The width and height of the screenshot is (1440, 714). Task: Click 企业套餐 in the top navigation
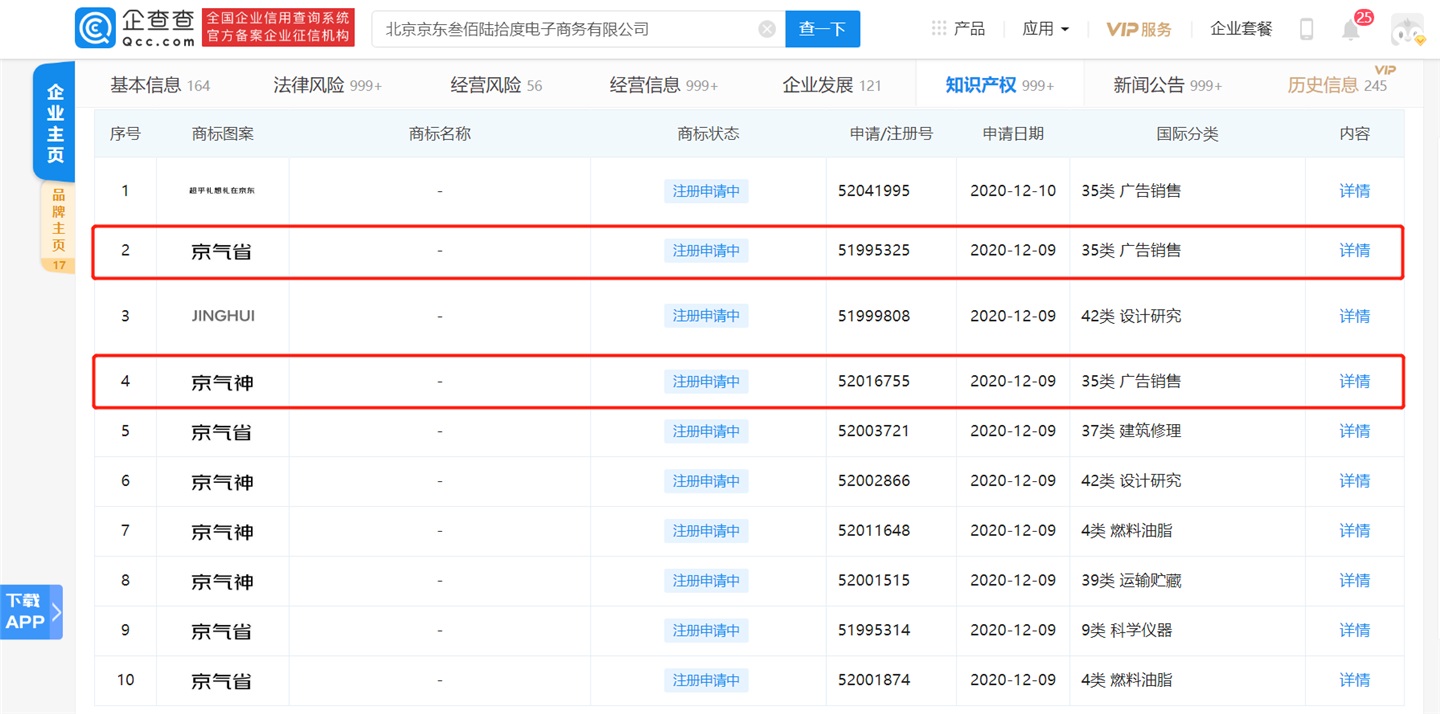click(1241, 29)
